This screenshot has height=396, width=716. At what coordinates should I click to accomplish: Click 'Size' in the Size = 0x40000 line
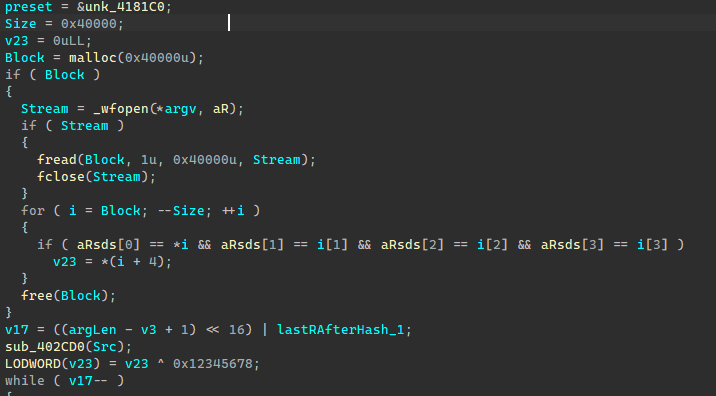point(21,24)
